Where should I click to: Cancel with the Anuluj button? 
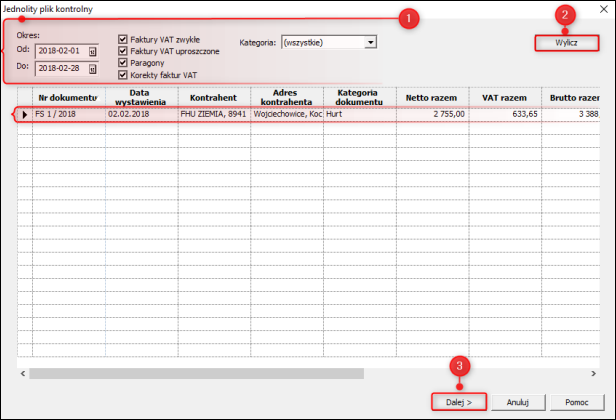(x=518, y=402)
